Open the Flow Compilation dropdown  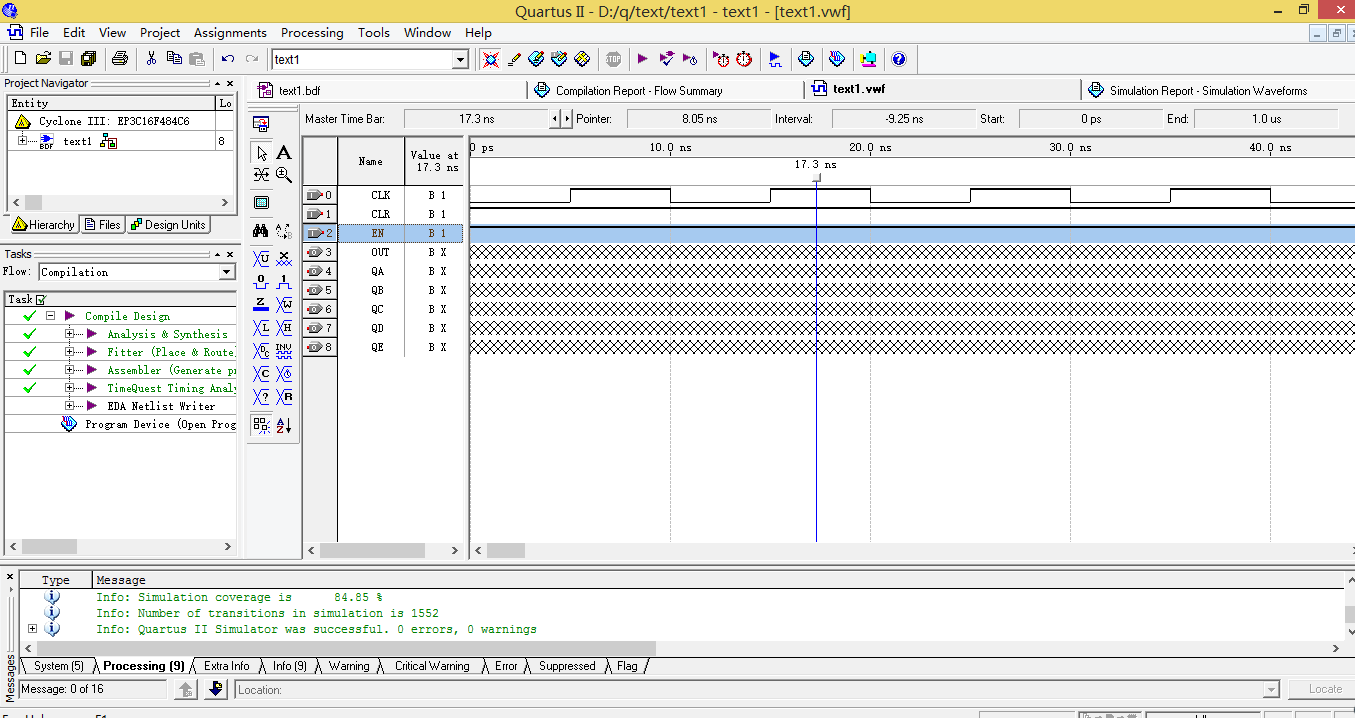coord(227,272)
